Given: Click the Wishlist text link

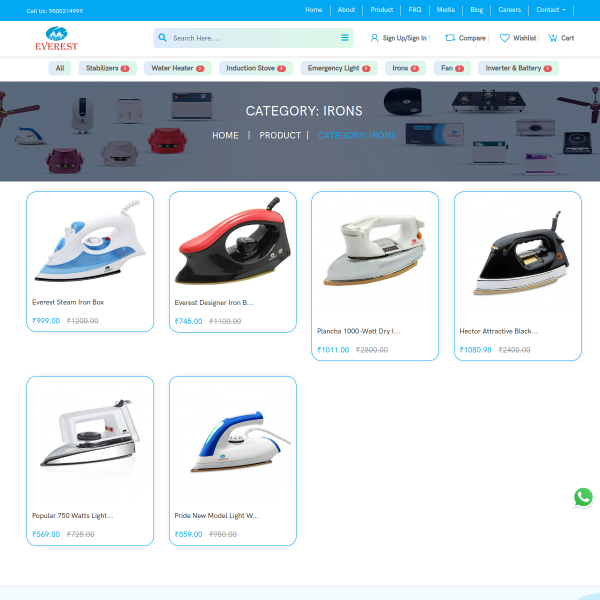Looking at the screenshot, I should pos(524,38).
